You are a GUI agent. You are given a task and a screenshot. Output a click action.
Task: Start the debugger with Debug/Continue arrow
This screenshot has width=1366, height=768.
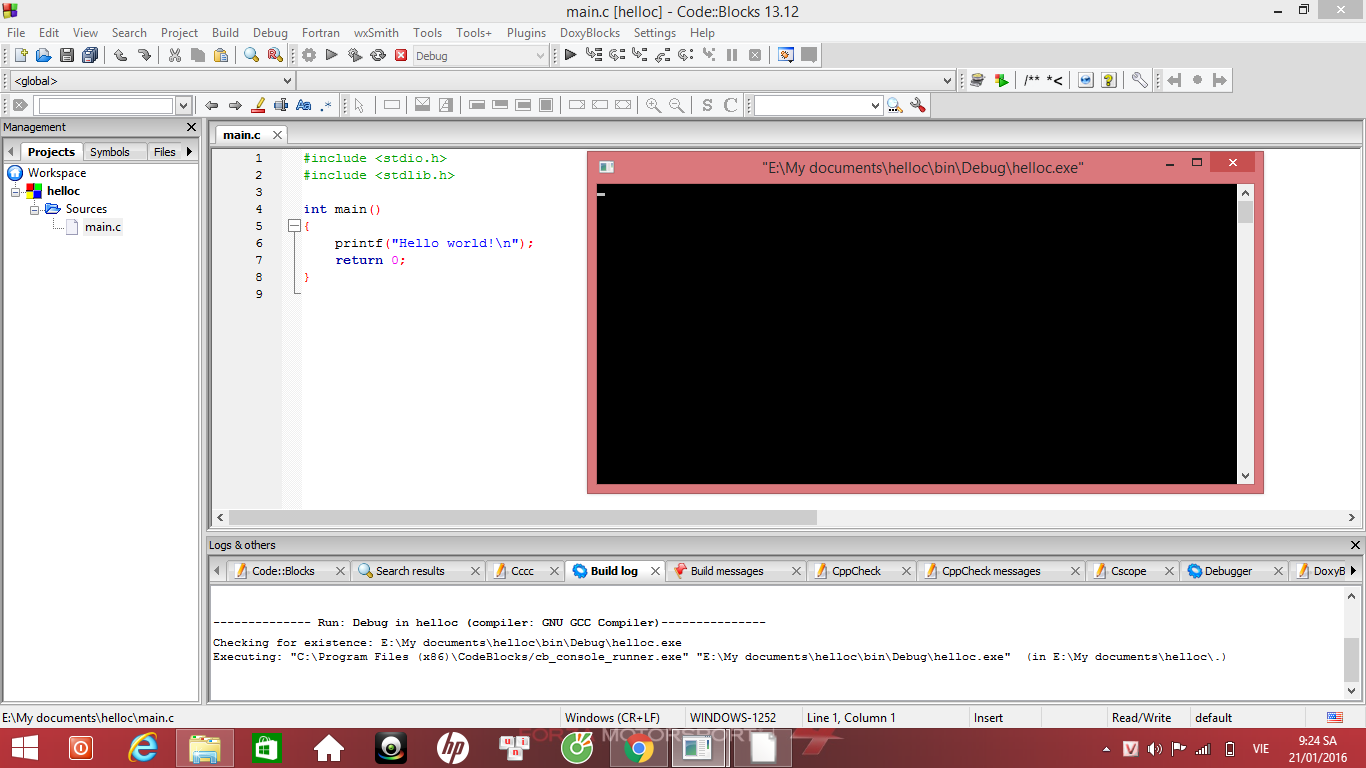570,55
